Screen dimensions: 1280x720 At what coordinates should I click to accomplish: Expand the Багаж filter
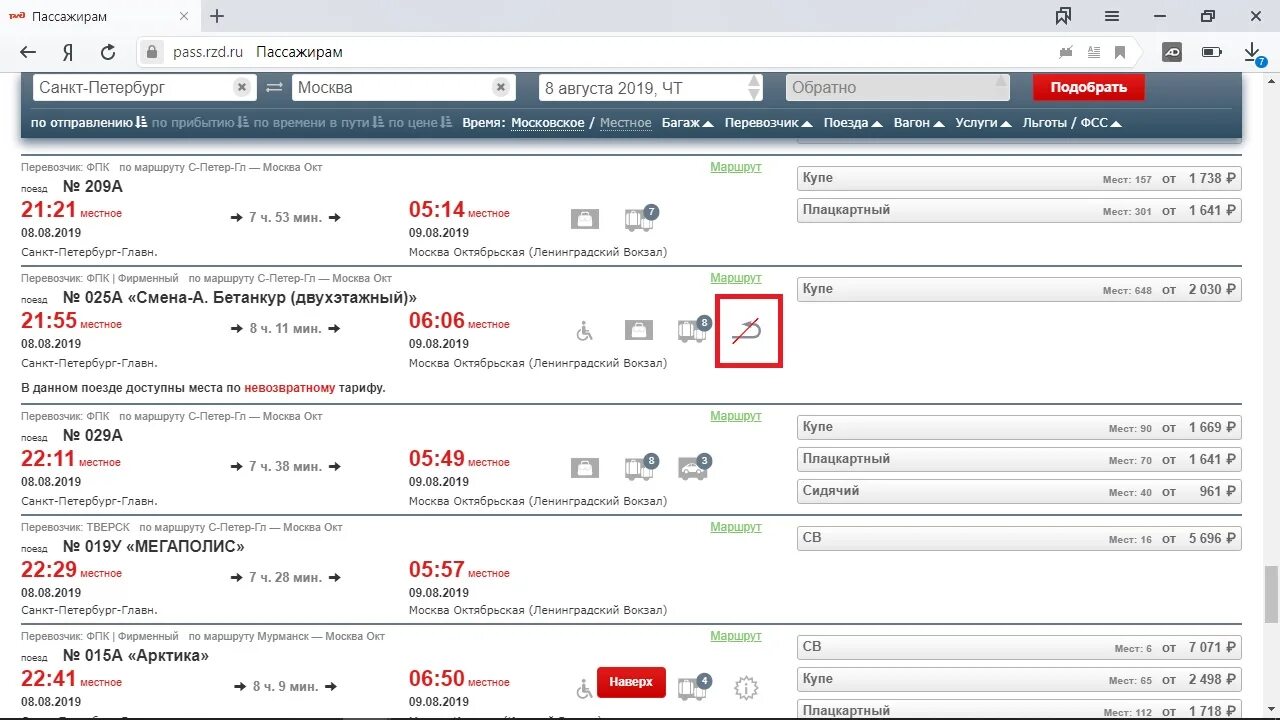(x=687, y=123)
